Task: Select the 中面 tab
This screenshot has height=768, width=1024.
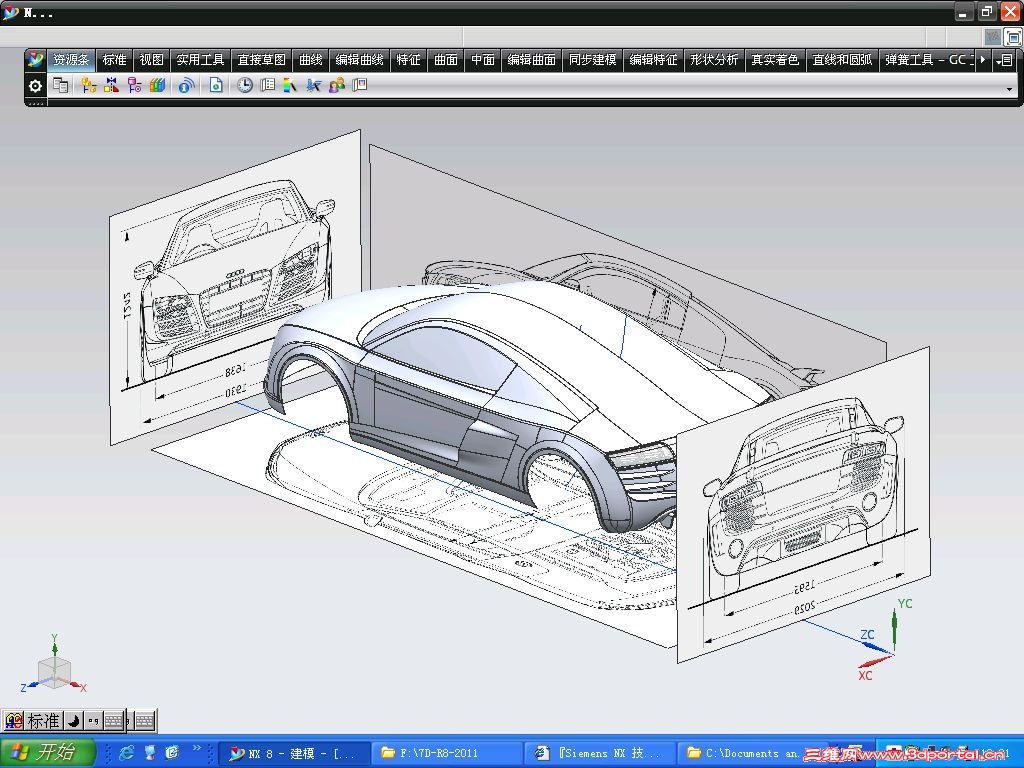Action: click(x=483, y=60)
